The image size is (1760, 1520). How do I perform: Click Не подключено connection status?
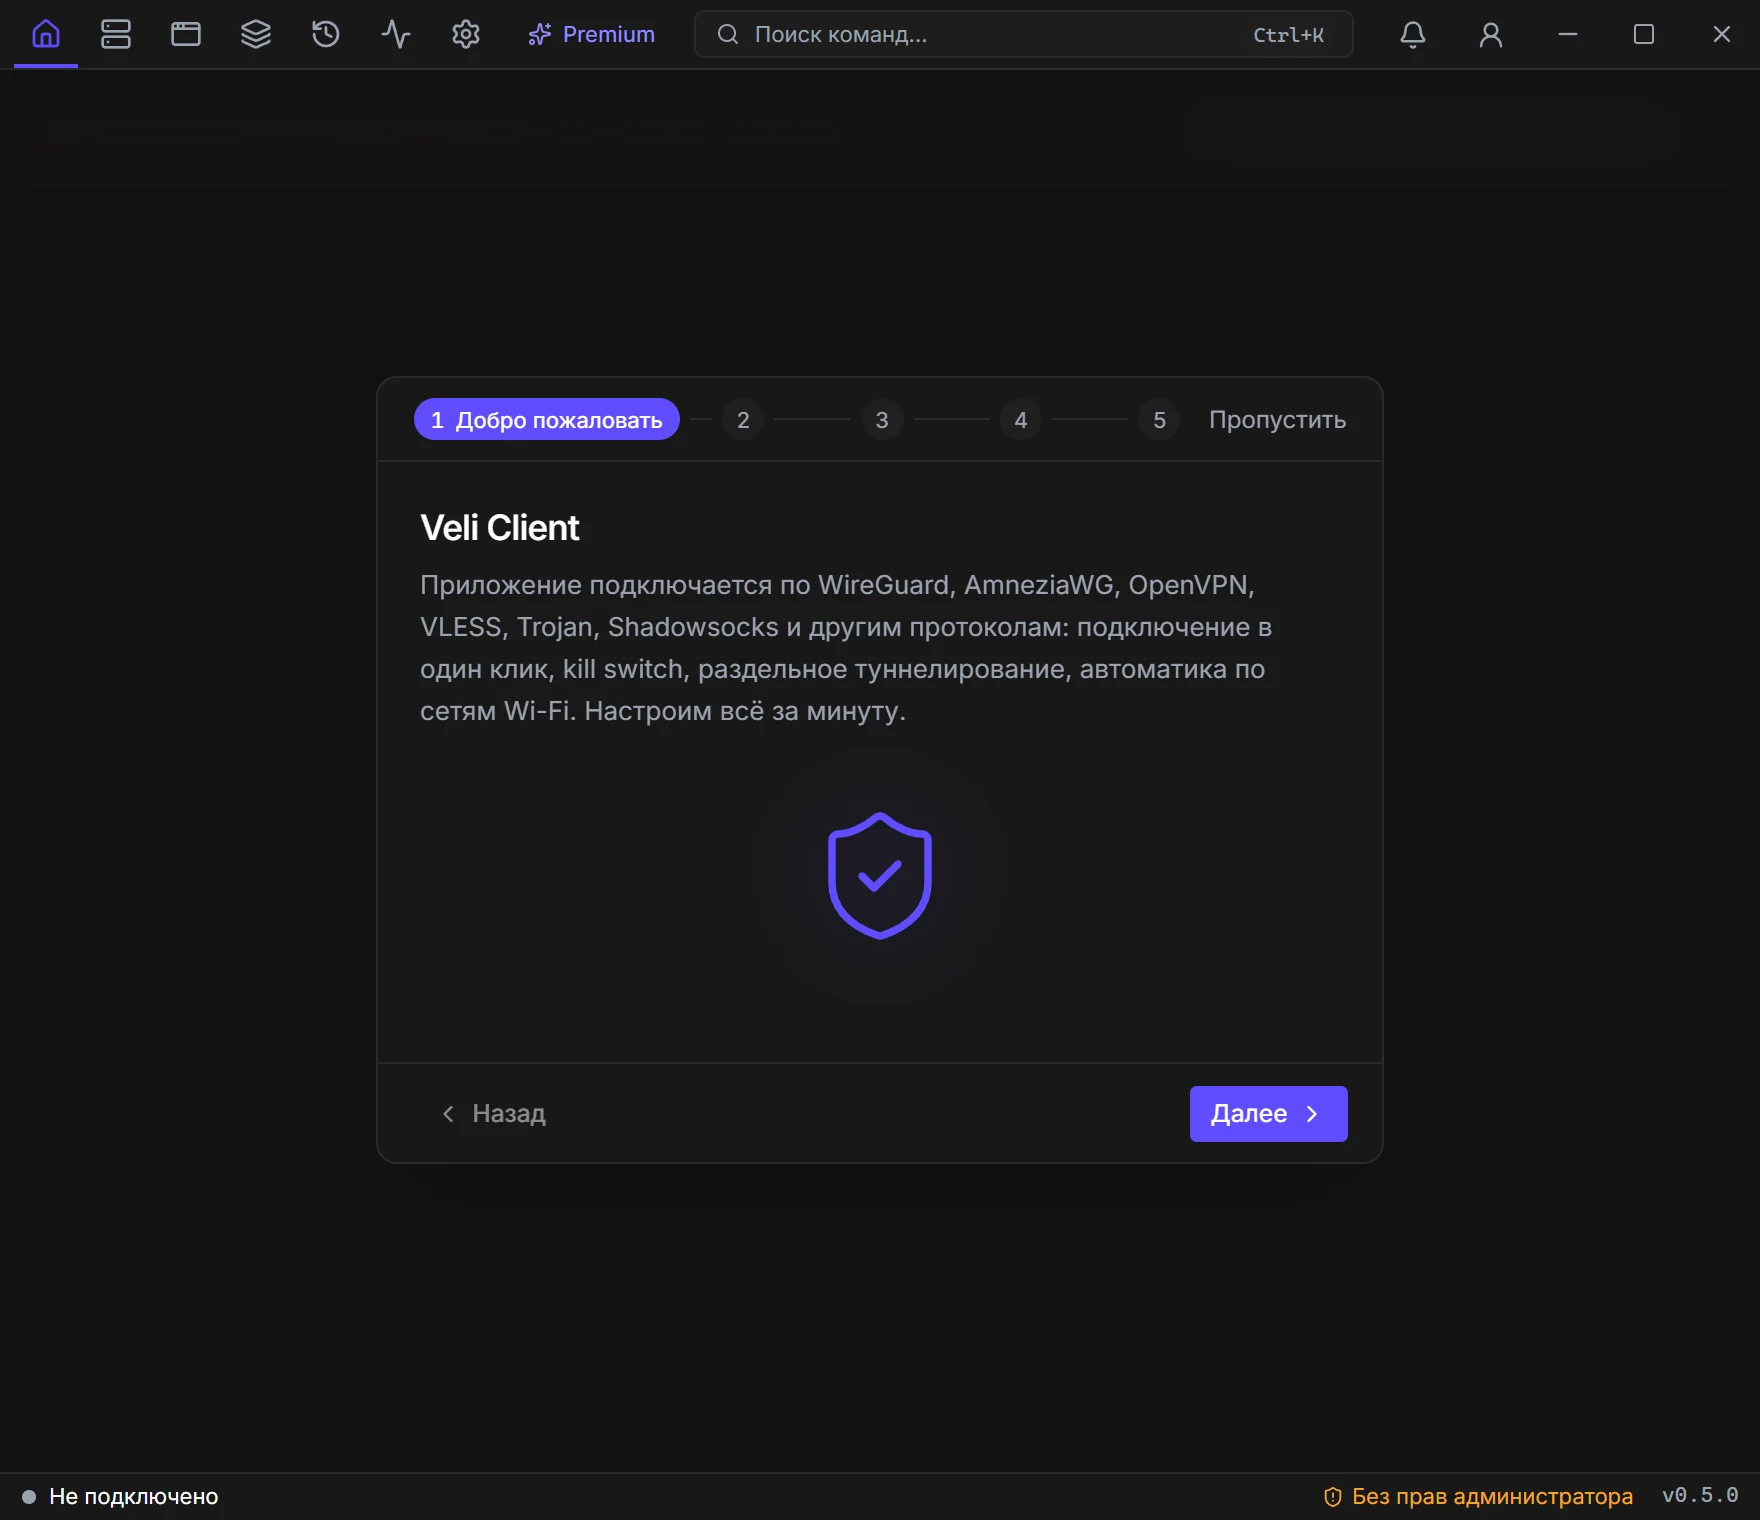121,1496
